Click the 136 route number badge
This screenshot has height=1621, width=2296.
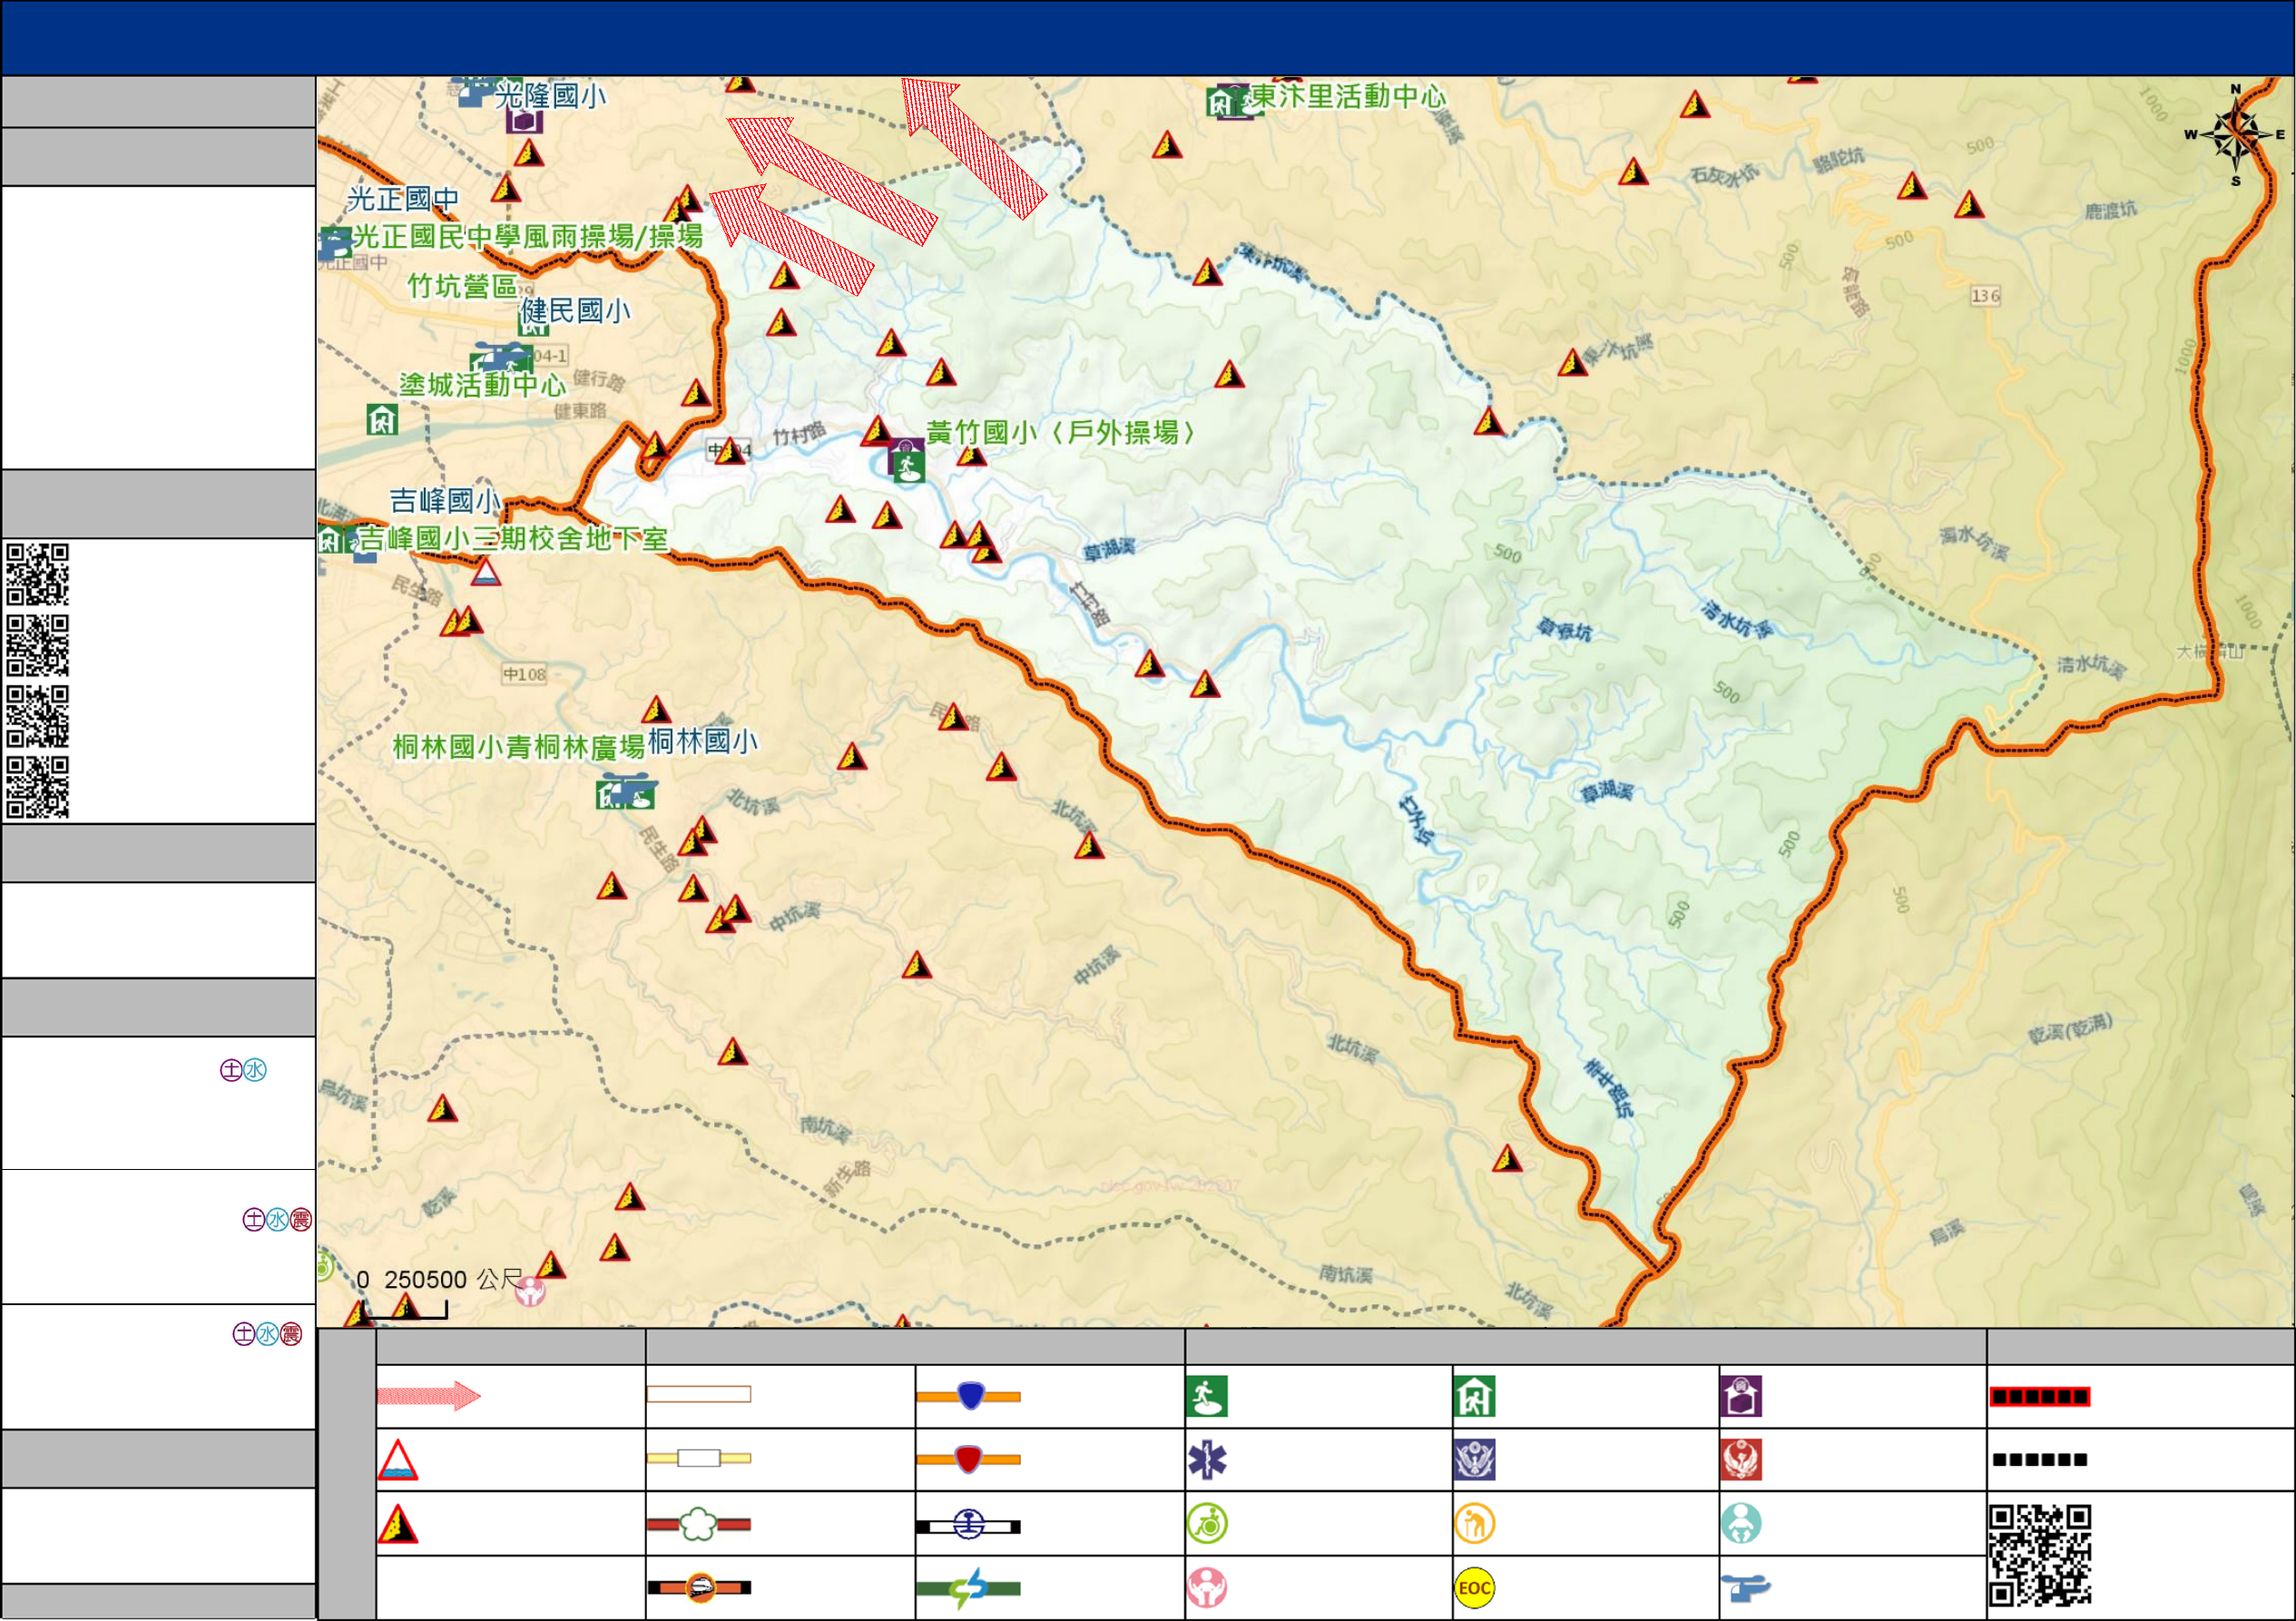pos(1985,296)
